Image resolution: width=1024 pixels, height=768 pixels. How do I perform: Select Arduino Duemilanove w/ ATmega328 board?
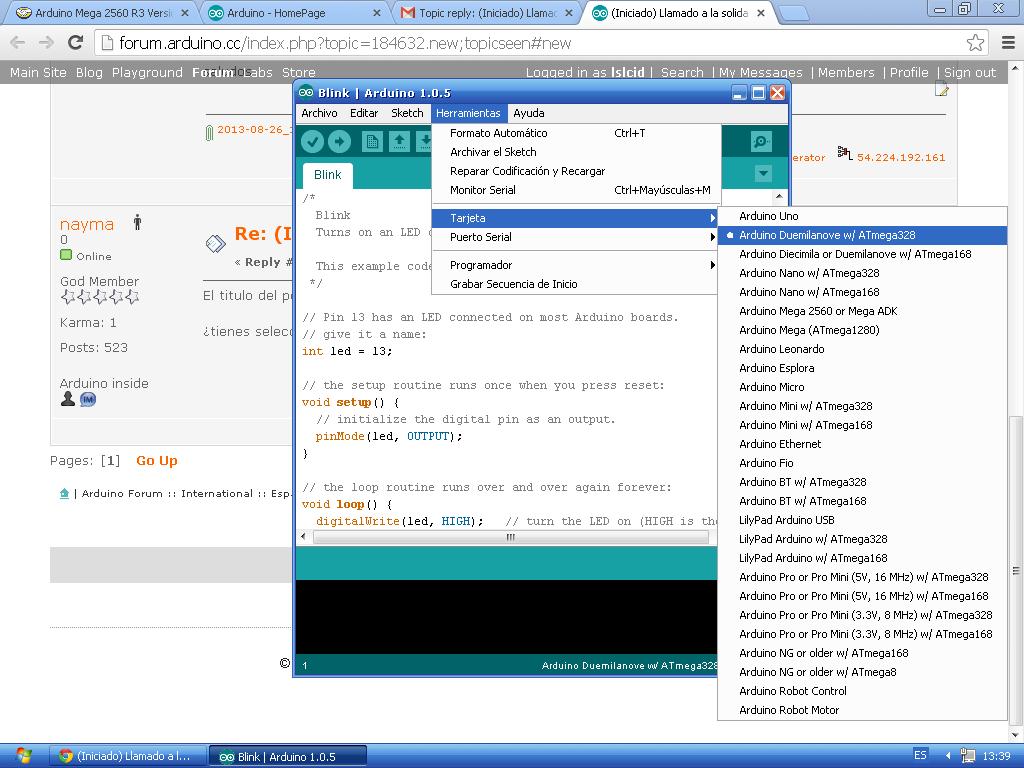(862, 235)
